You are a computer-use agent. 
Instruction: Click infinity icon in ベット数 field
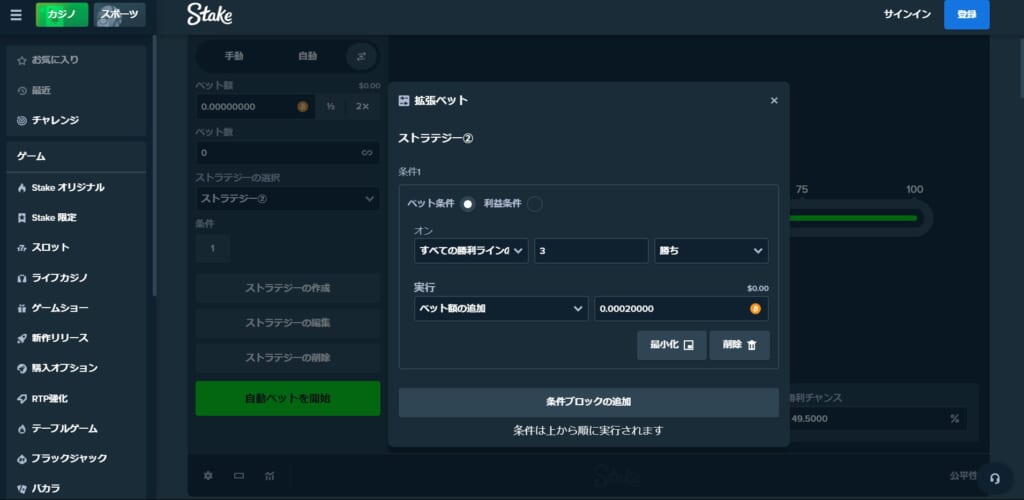[367, 153]
